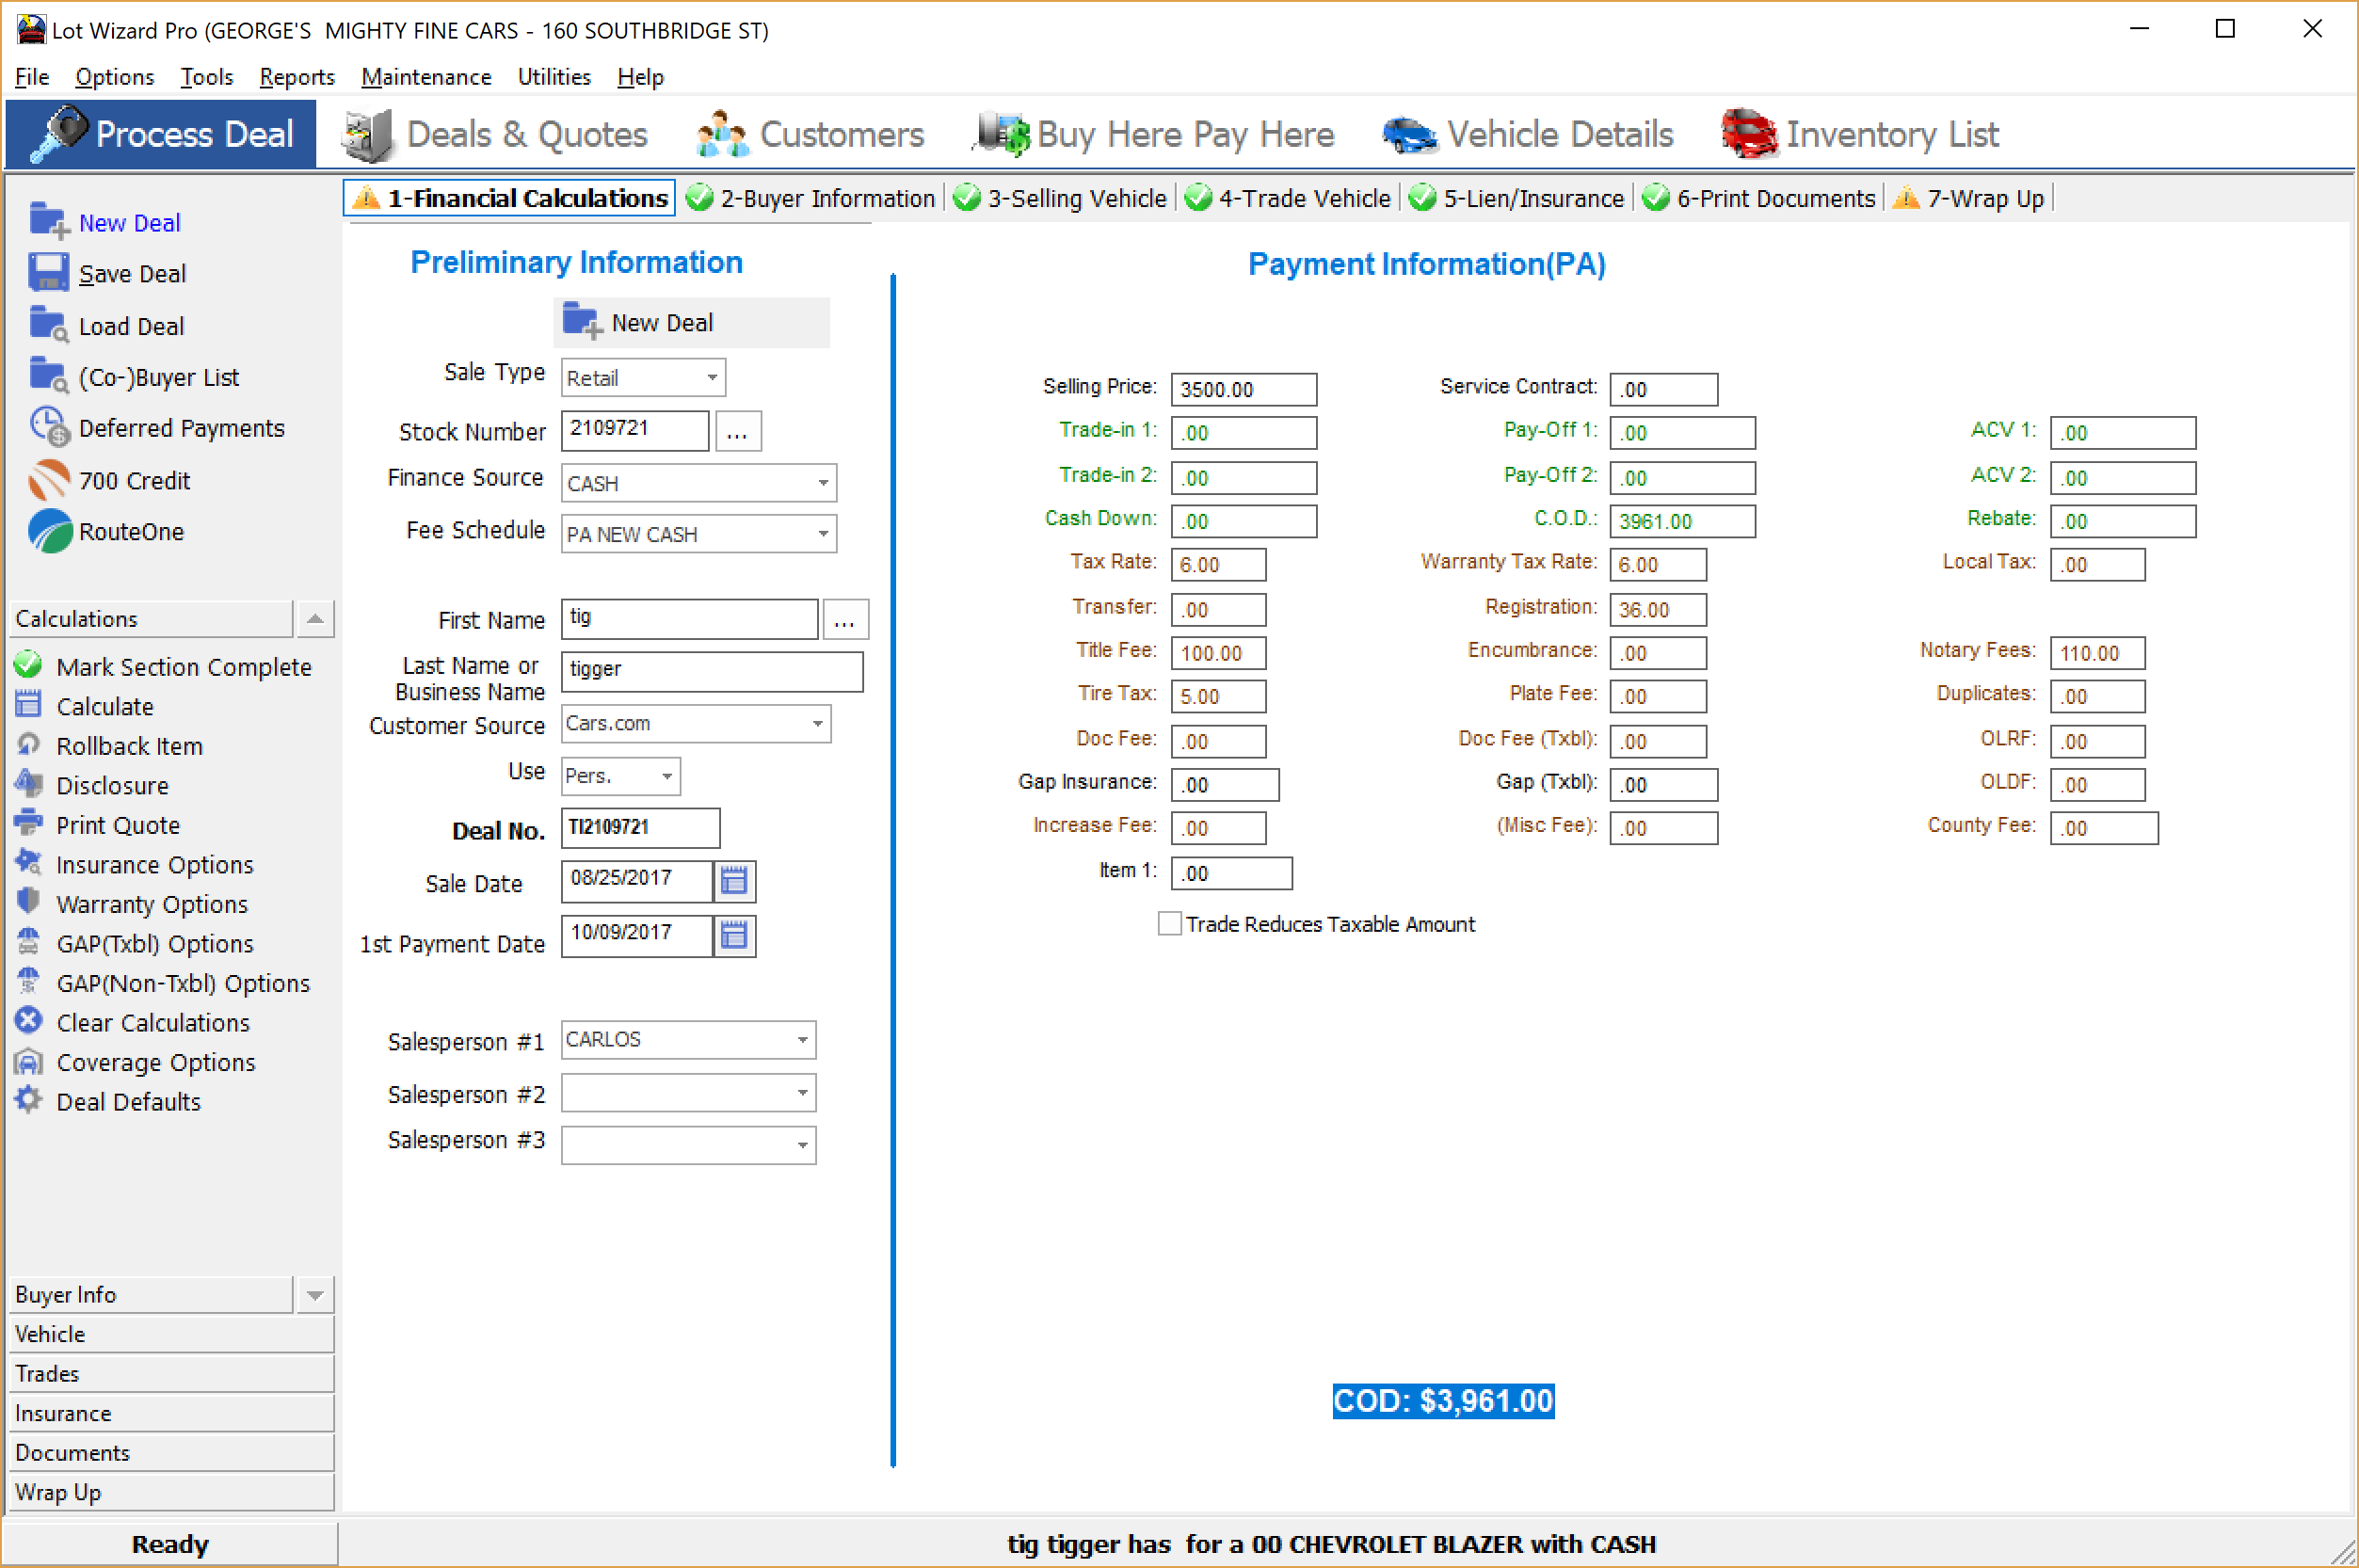Open the (Co-)Buyer List icon

(48, 376)
